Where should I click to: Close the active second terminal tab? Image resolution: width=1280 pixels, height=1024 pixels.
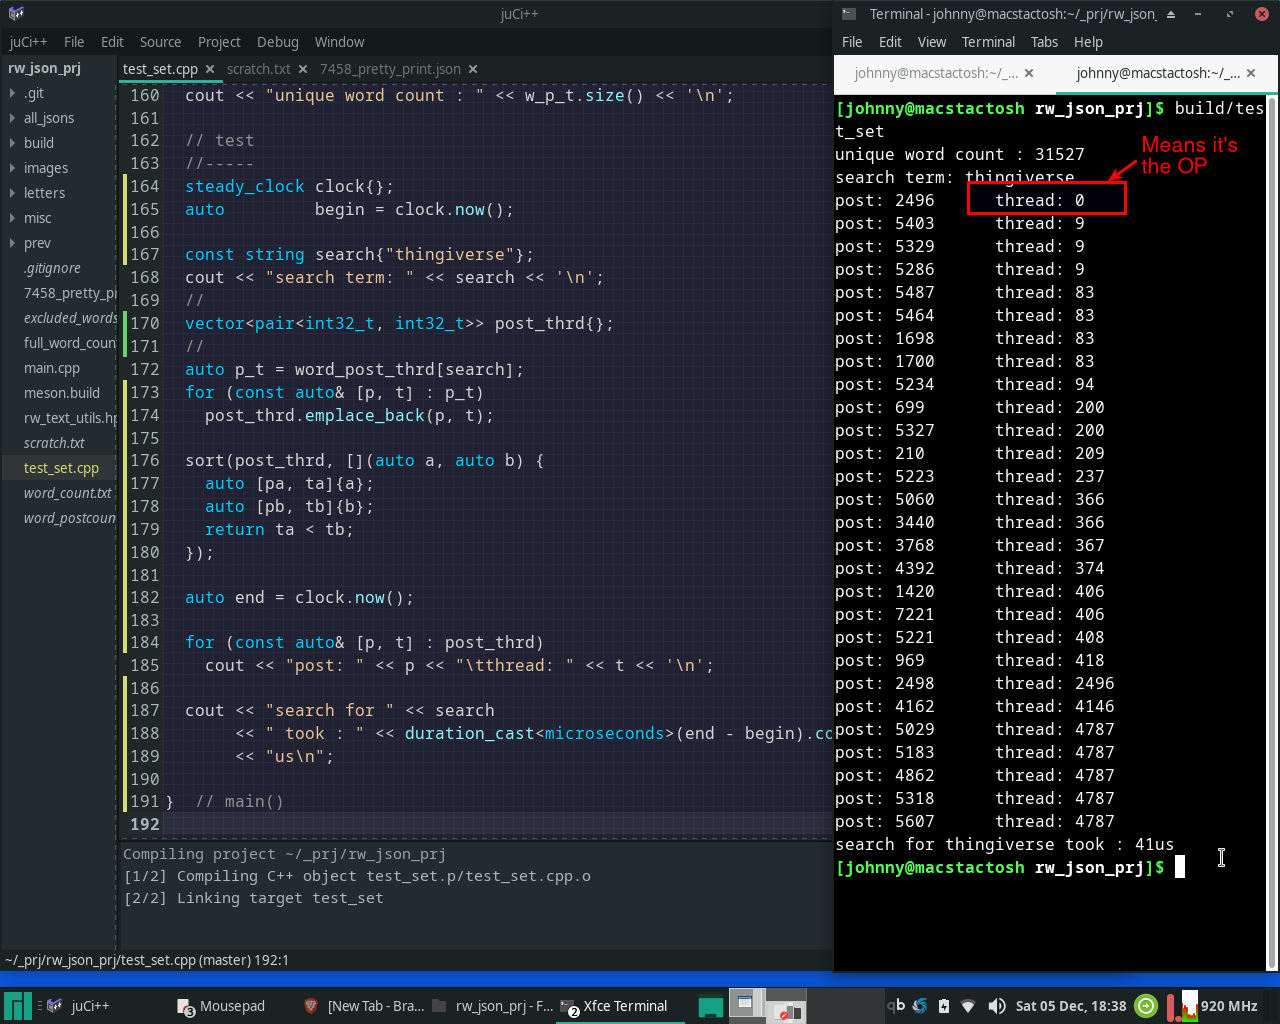click(x=1251, y=73)
